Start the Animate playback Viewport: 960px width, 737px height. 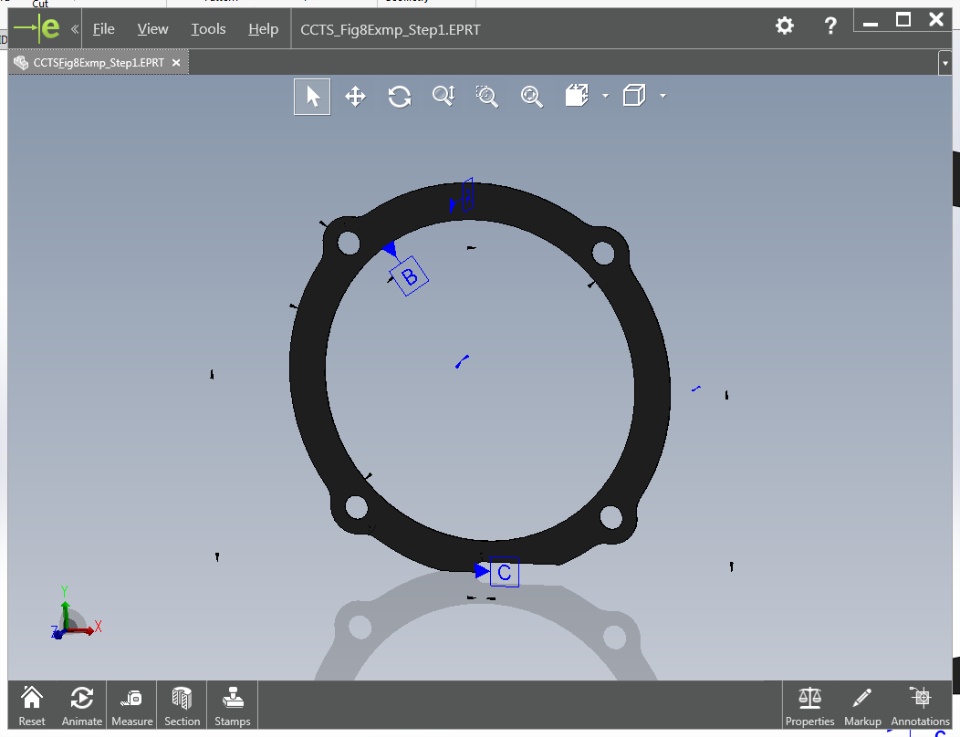click(x=81, y=705)
